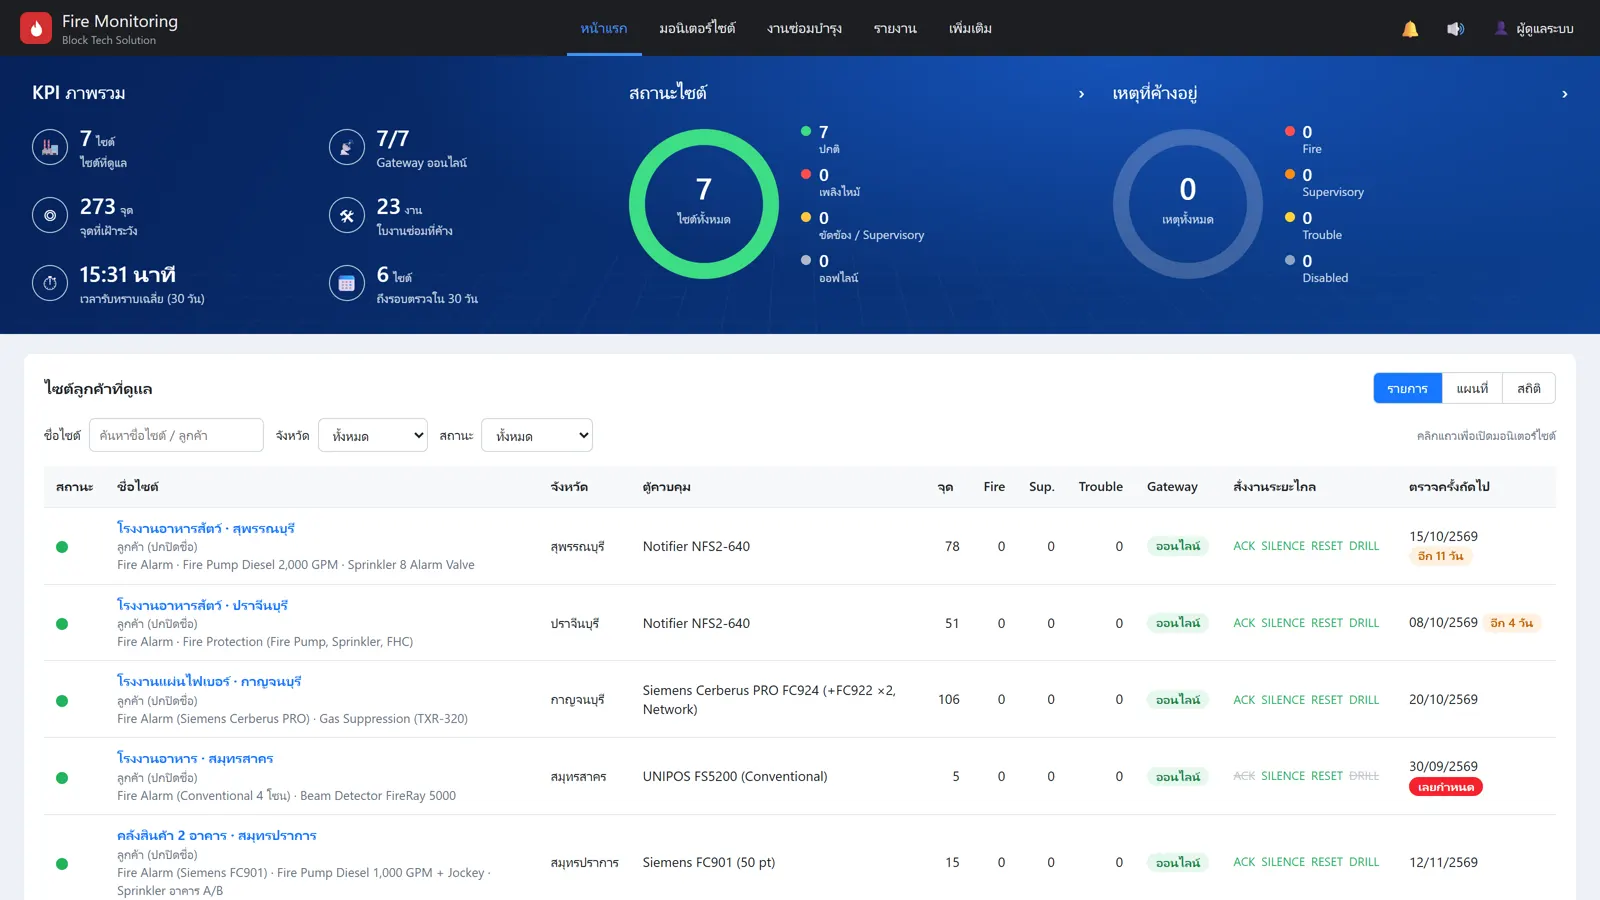Click the green site status donut chart
Image resolution: width=1600 pixels, height=900 pixels.
[704, 204]
